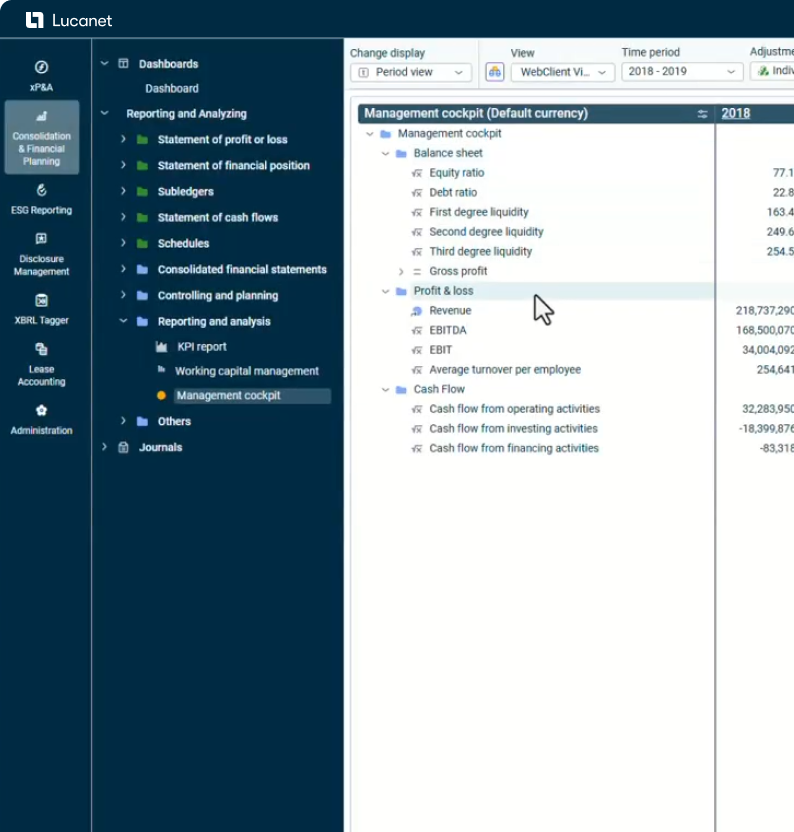Select Working capital management report
The height and width of the screenshot is (832, 794).
point(246,371)
